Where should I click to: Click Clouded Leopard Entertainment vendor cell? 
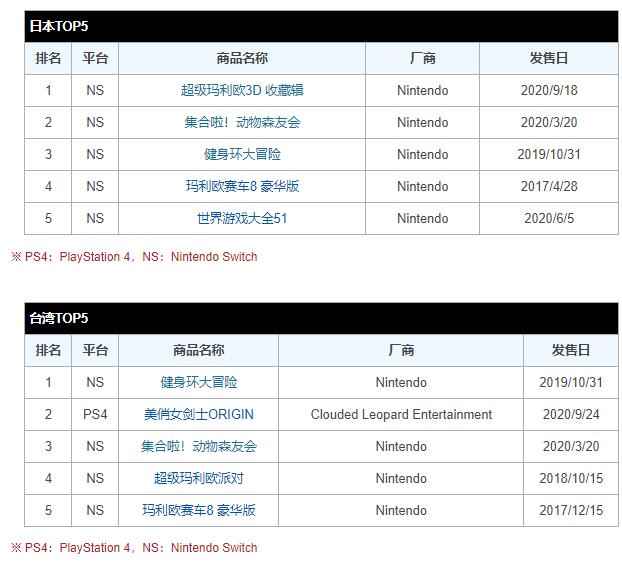[401, 415]
